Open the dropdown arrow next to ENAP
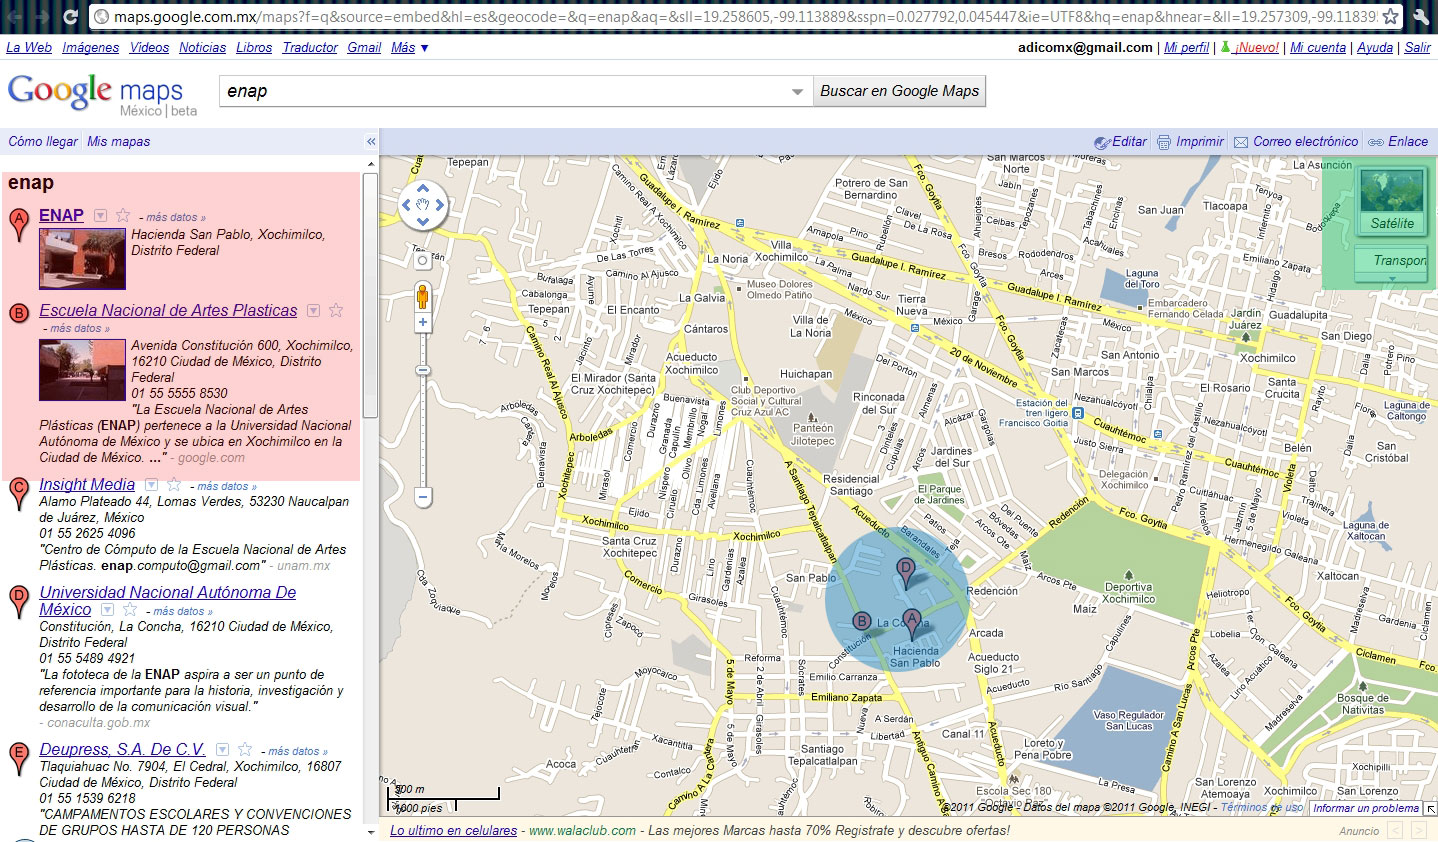This screenshot has width=1438, height=842. pos(101,215)
